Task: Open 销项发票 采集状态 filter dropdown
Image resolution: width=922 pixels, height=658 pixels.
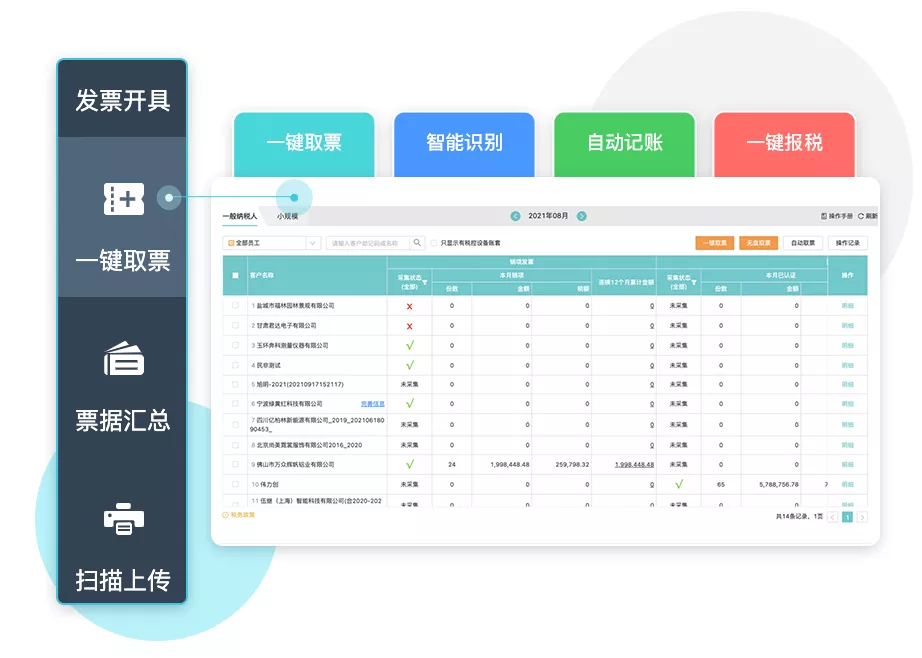Action: click(424, 282)
